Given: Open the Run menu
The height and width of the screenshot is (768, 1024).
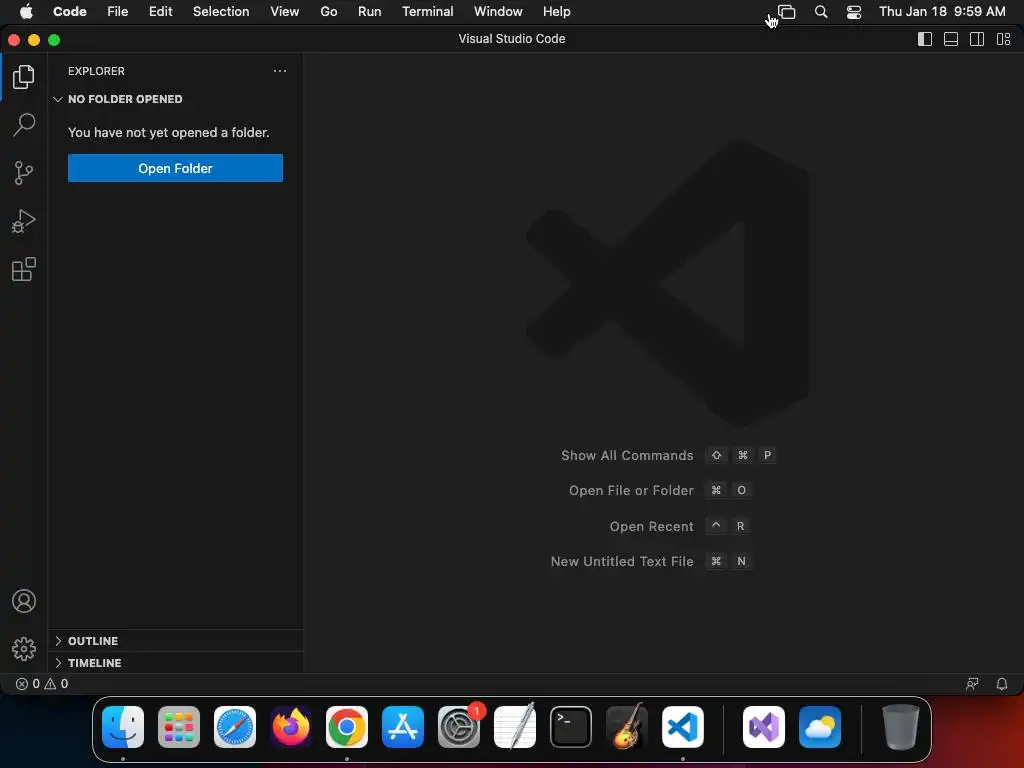Looking at the screenshot, I should point(370,12).
